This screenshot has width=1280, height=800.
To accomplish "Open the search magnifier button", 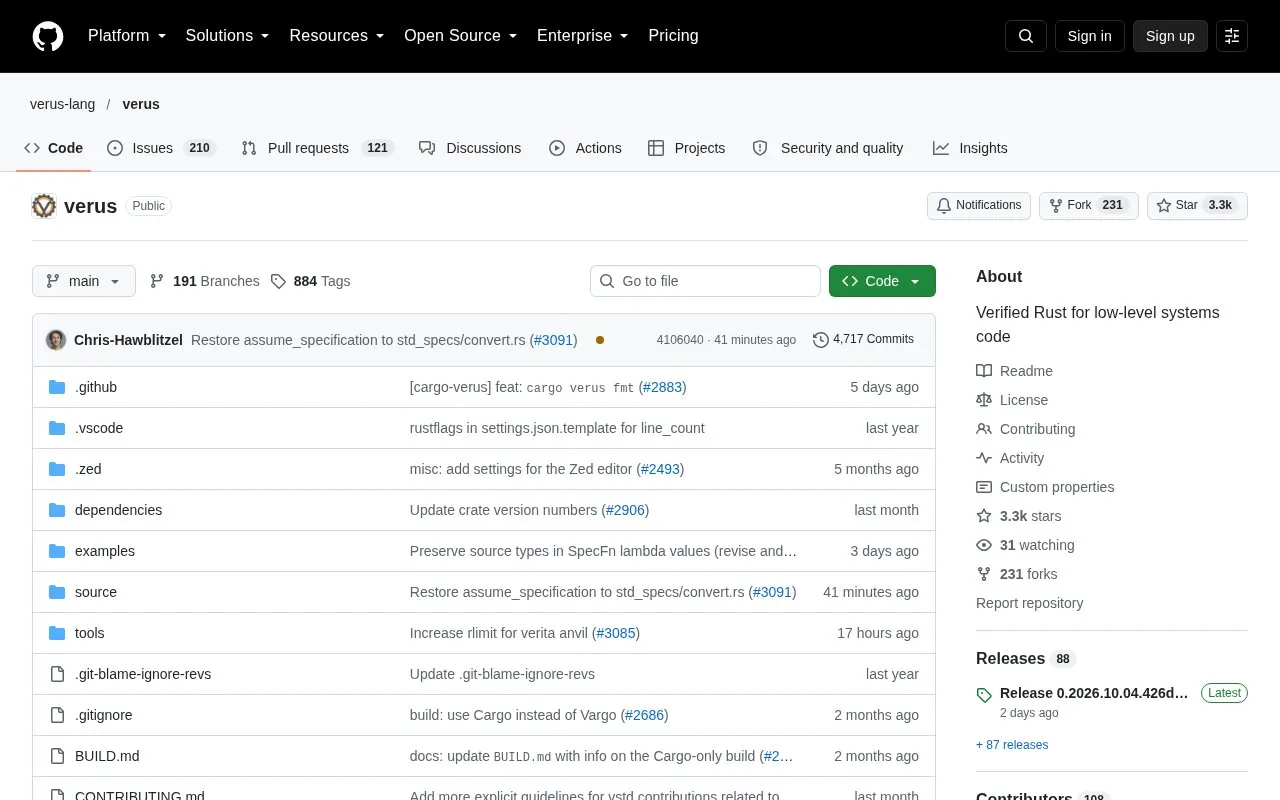I will pos(1026,36).
